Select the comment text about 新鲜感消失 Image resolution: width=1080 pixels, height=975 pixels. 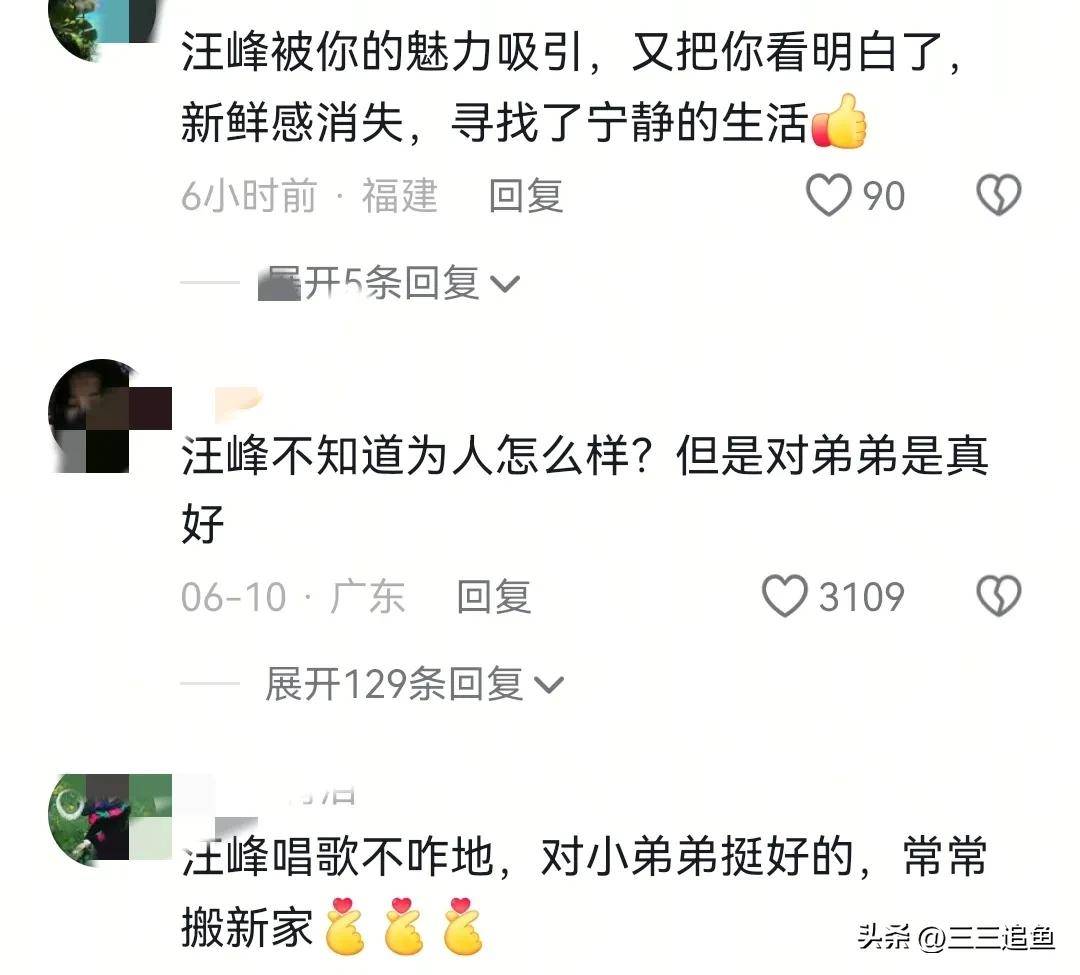pyautogui.click(x=572, y=87)
